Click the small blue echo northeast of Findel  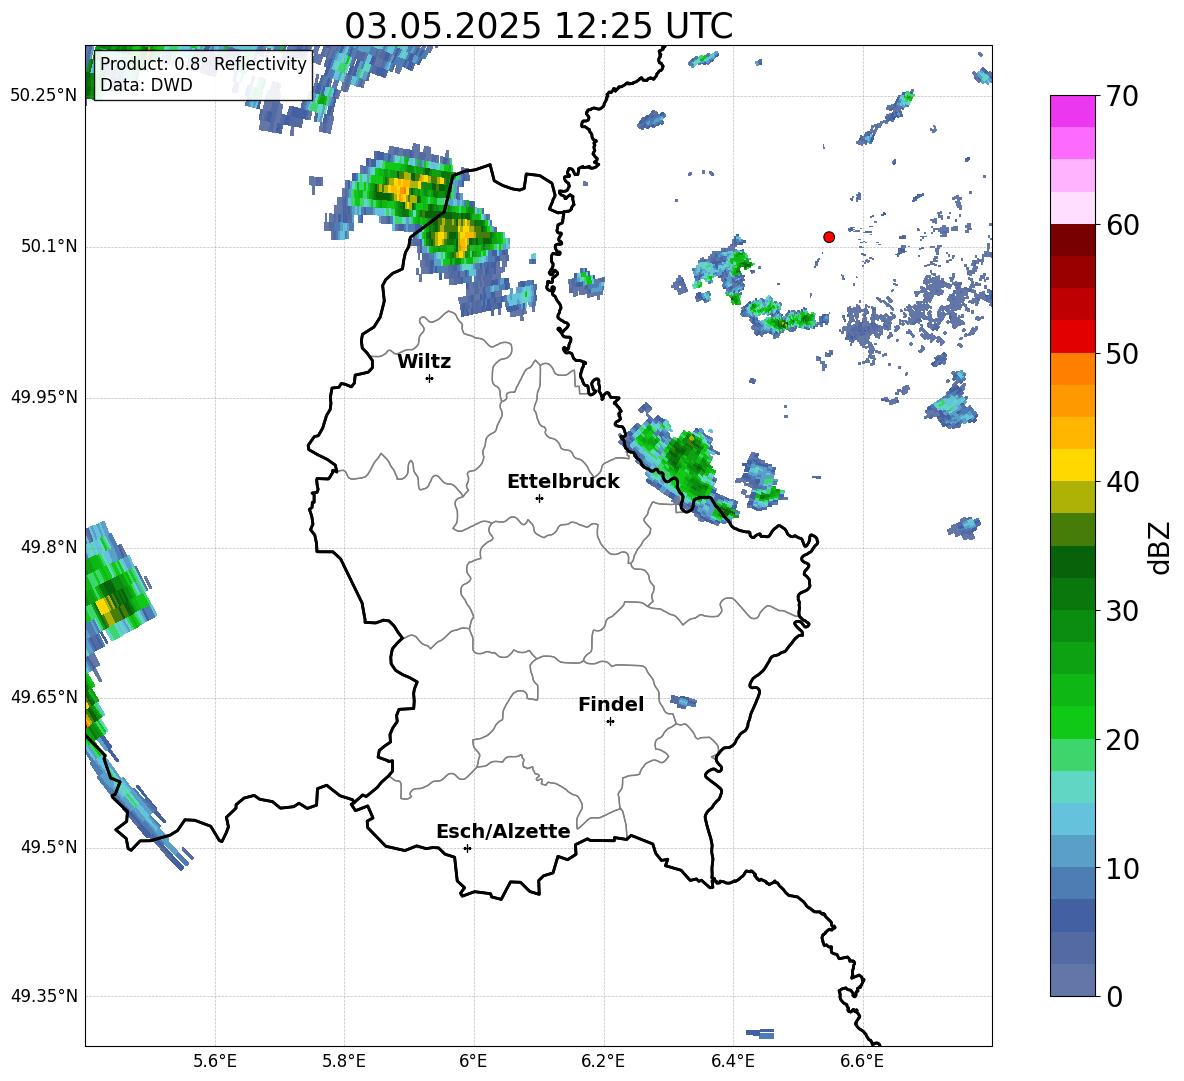[x=683, y=701]
